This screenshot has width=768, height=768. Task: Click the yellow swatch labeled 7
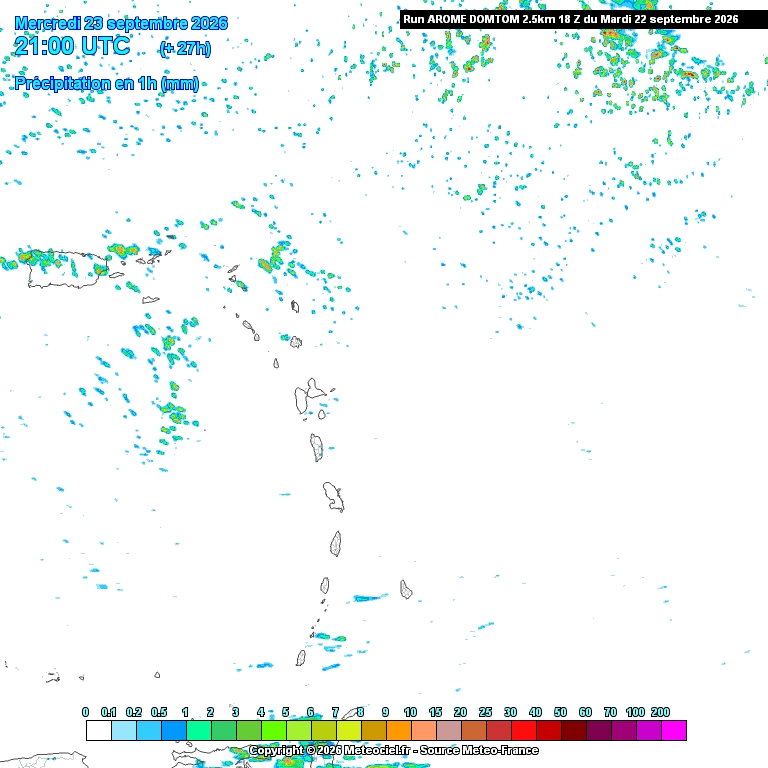tap(349, 730)
